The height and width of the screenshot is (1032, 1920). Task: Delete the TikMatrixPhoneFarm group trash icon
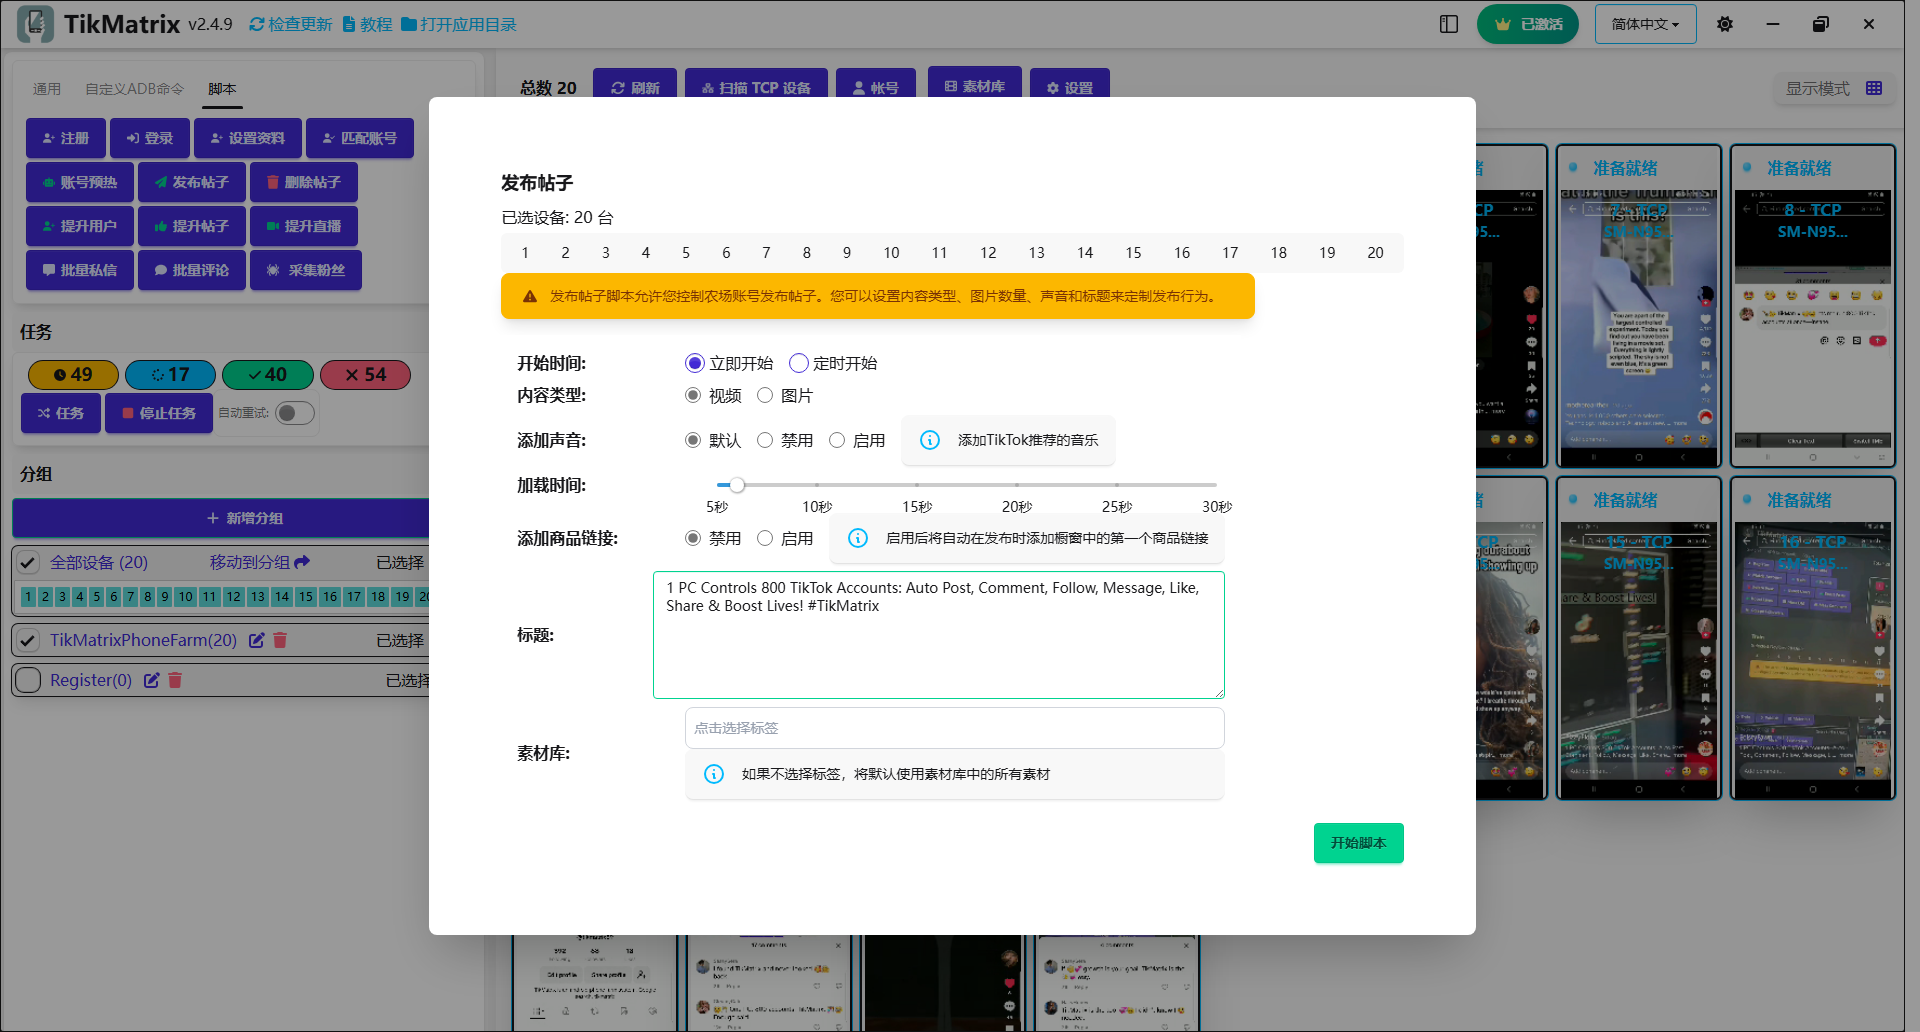click(x=280, y=640)
